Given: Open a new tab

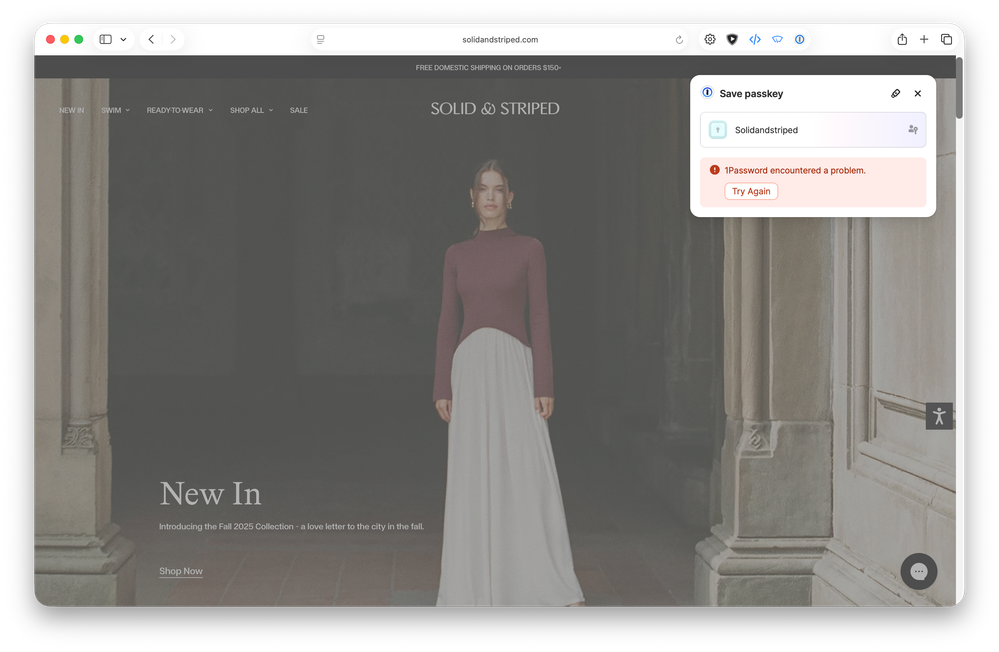Looking at the screenshot, I should [x=924, y=40].
